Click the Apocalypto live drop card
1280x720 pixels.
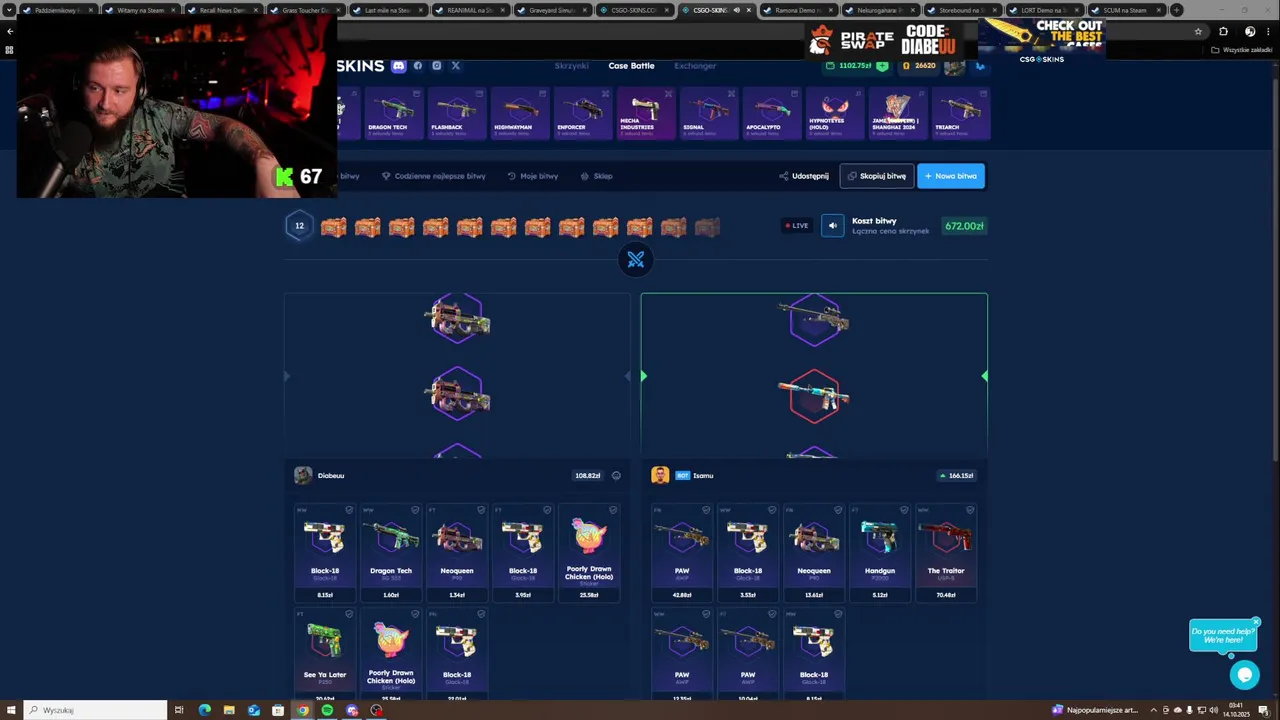pyautogui.click(x=771, y=113)
